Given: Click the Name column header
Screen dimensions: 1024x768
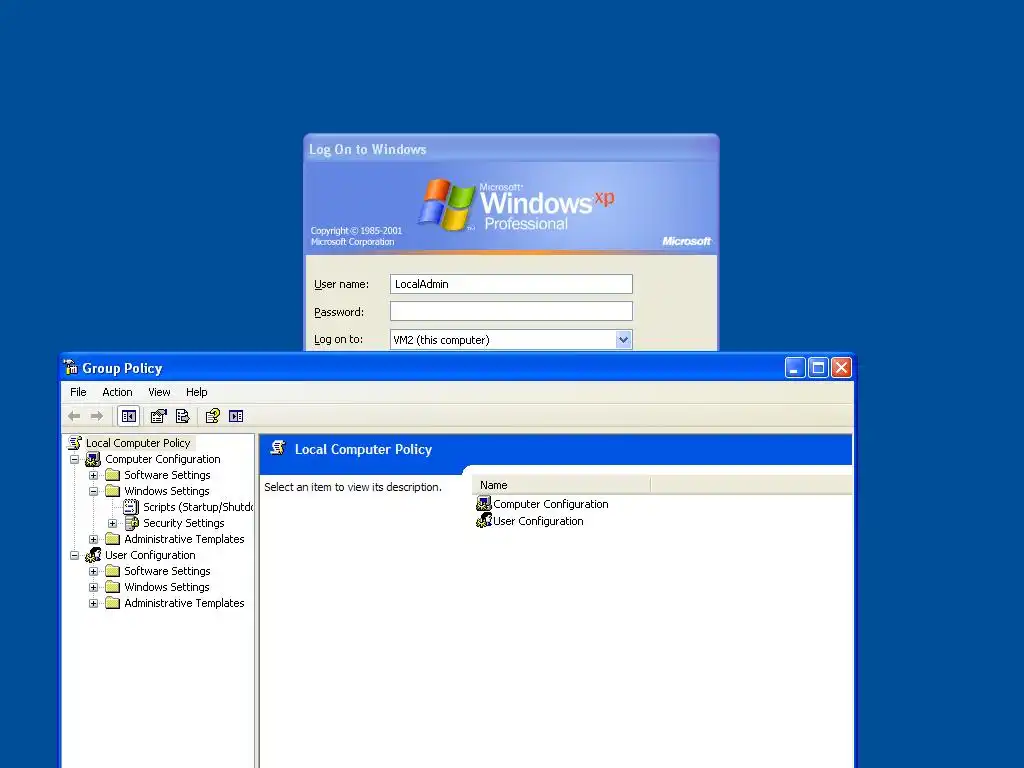Looking at the screenshot, I should [561, 485].
